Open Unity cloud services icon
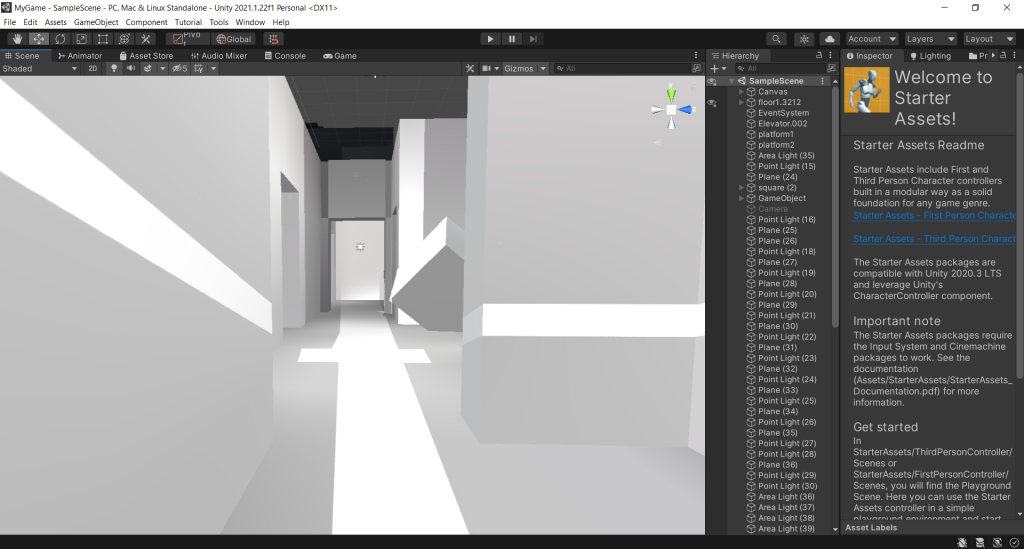Viewport: 1024px width, 549px height. pos(829,39)
